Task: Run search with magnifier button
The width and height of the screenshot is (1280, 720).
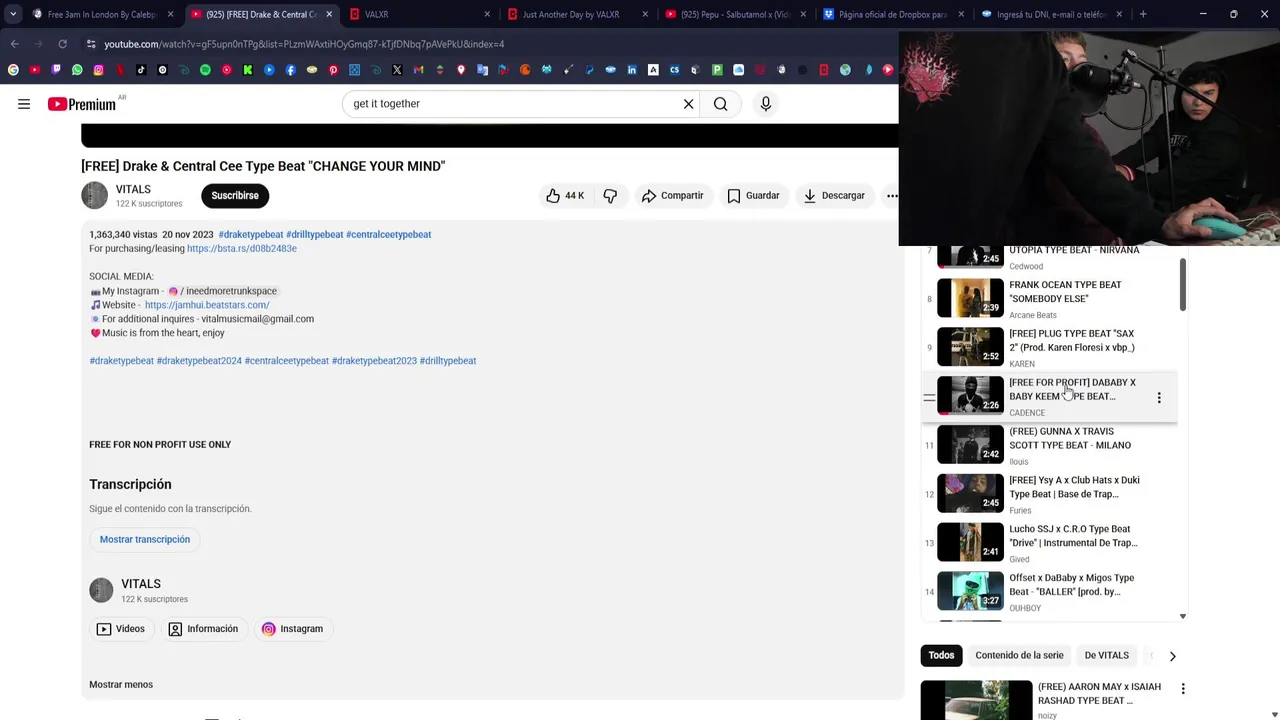Action: [720, 104]
